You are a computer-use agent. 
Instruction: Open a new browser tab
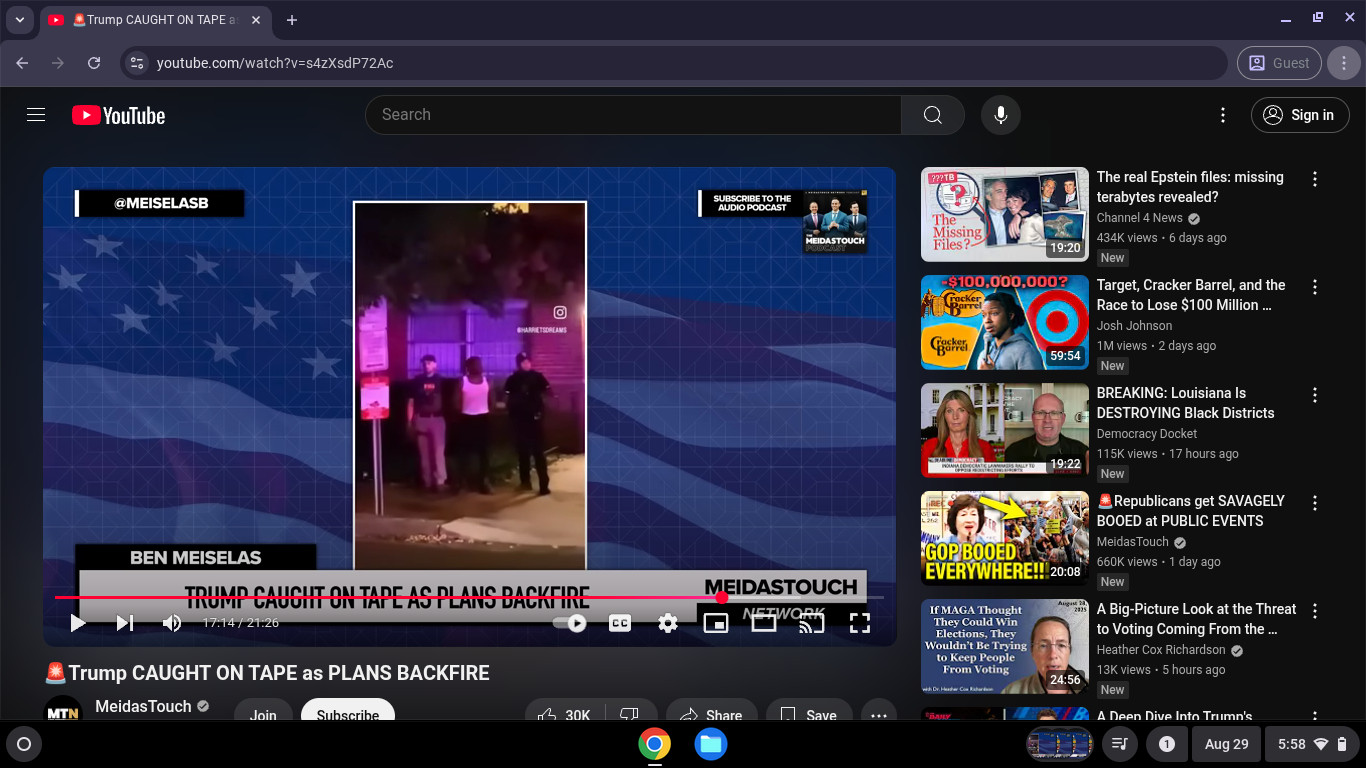292,20
